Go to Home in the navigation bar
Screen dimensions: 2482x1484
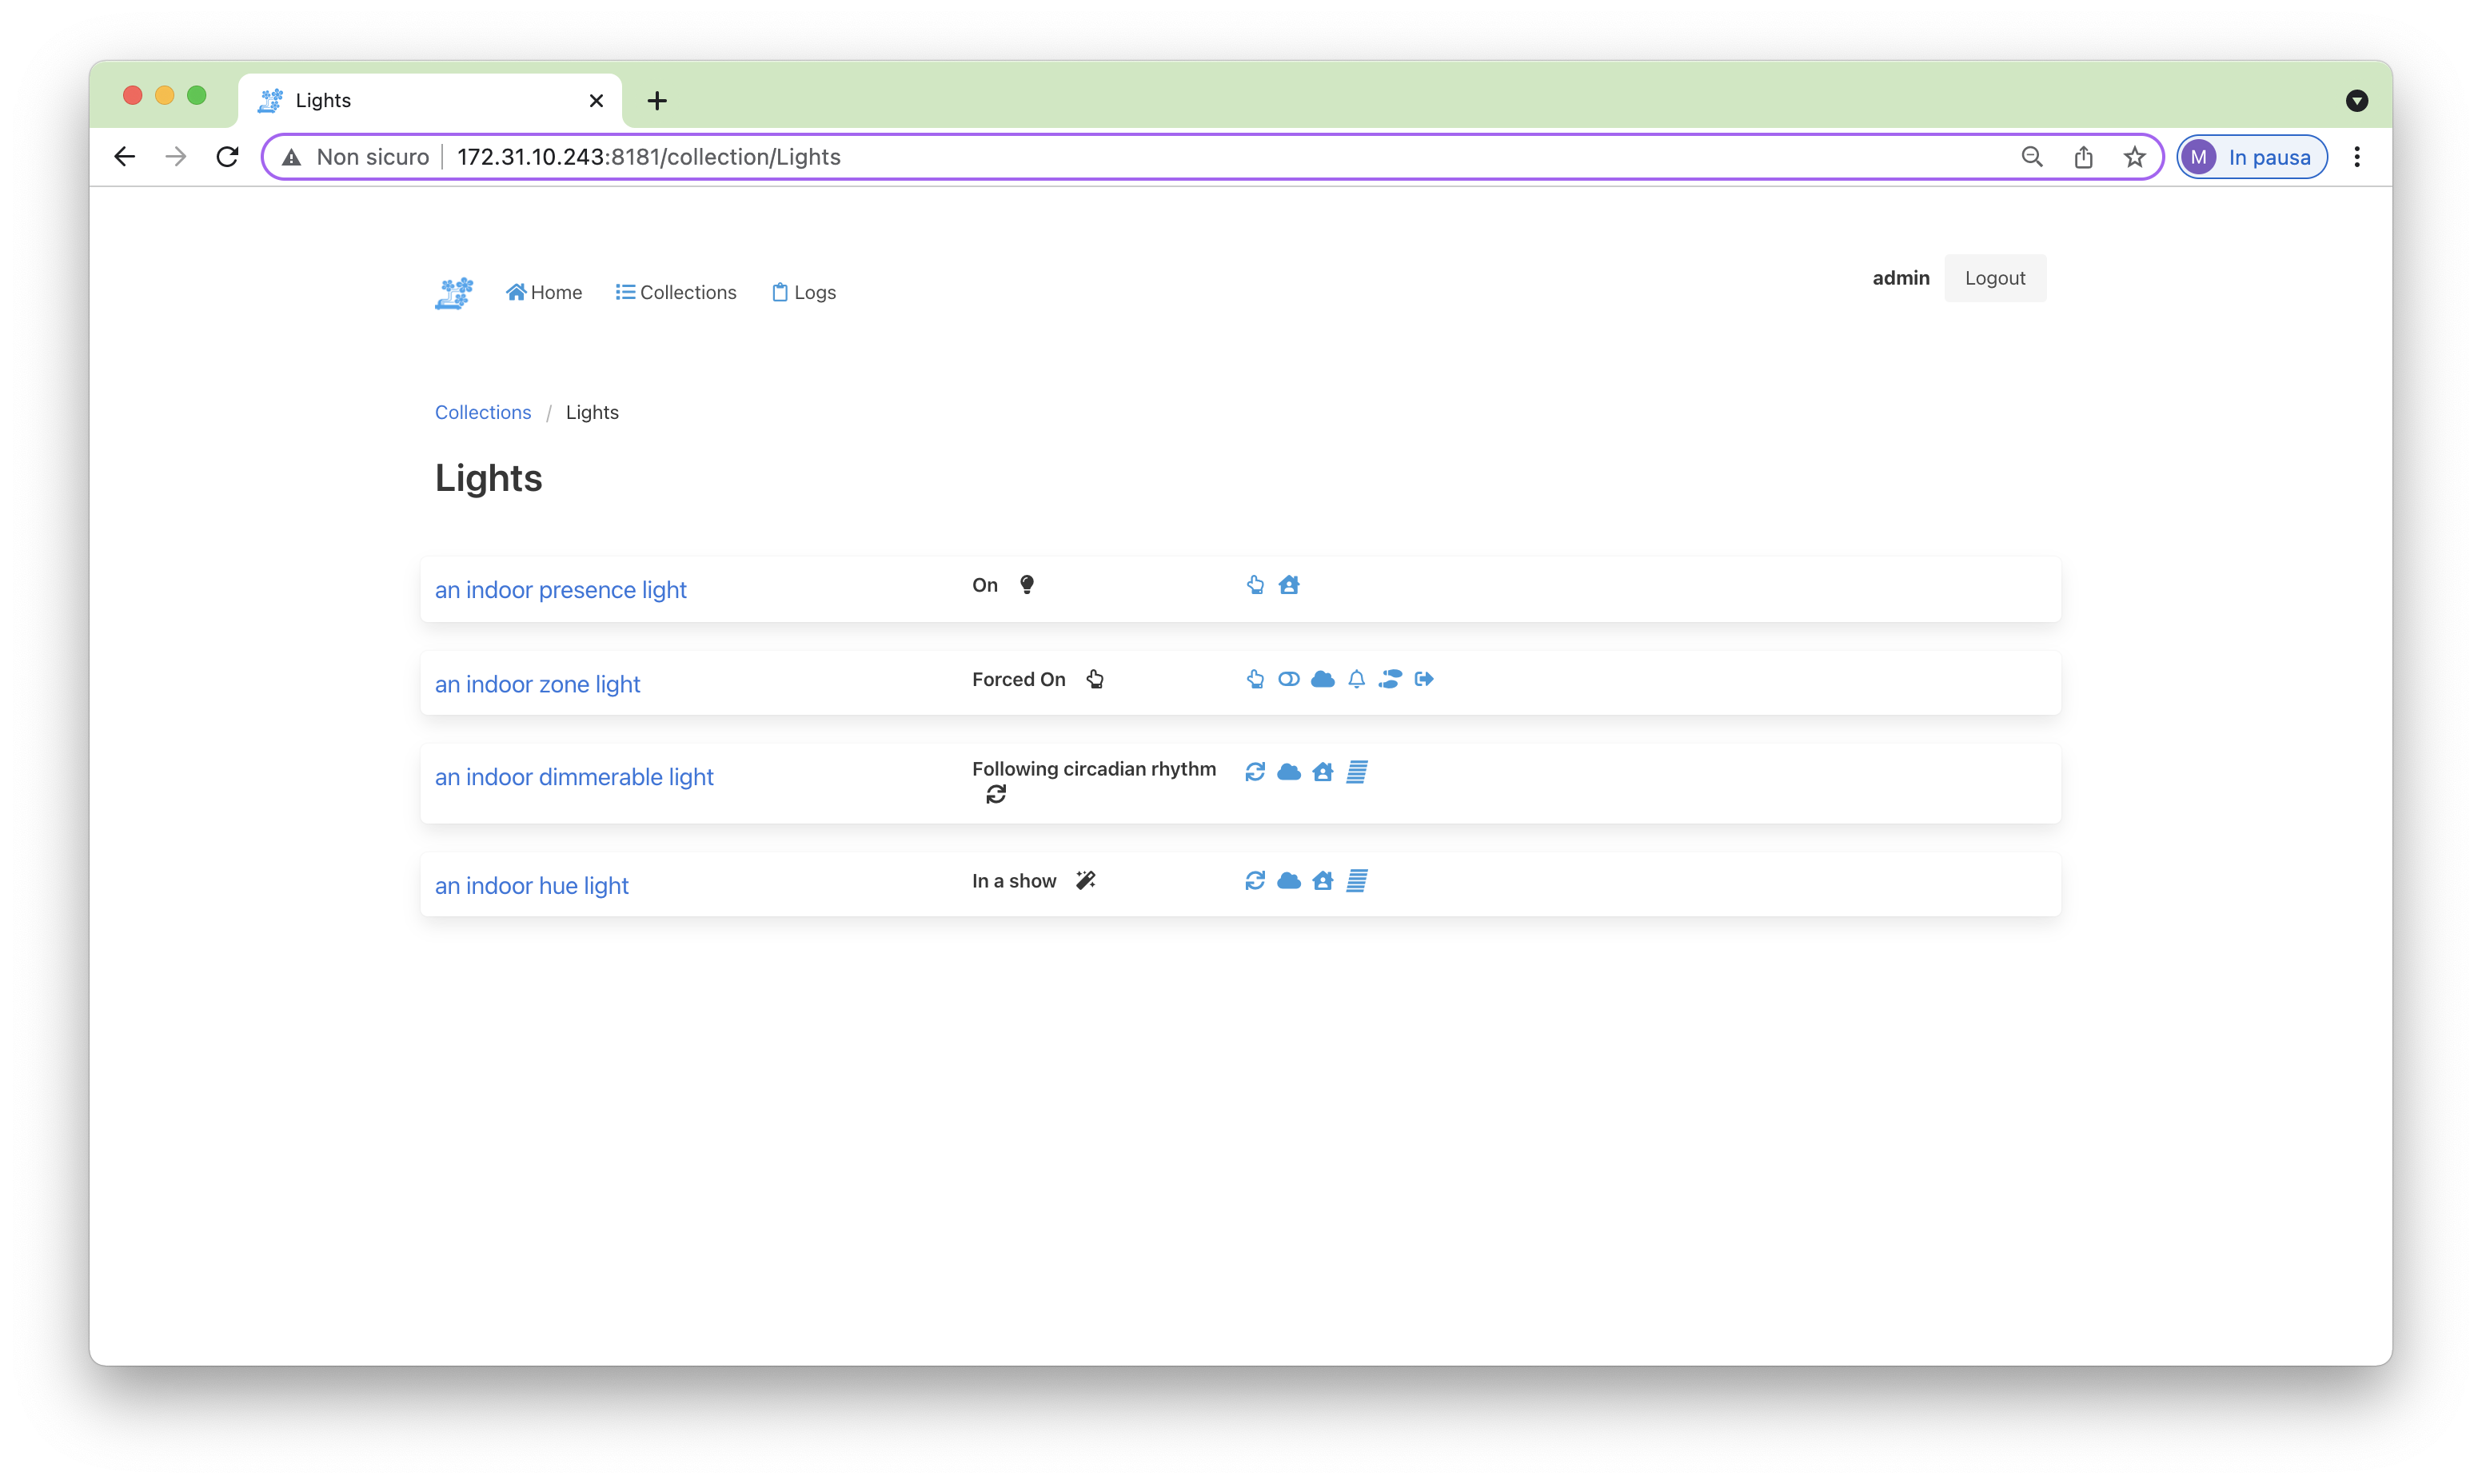click(x=544, y=292)
